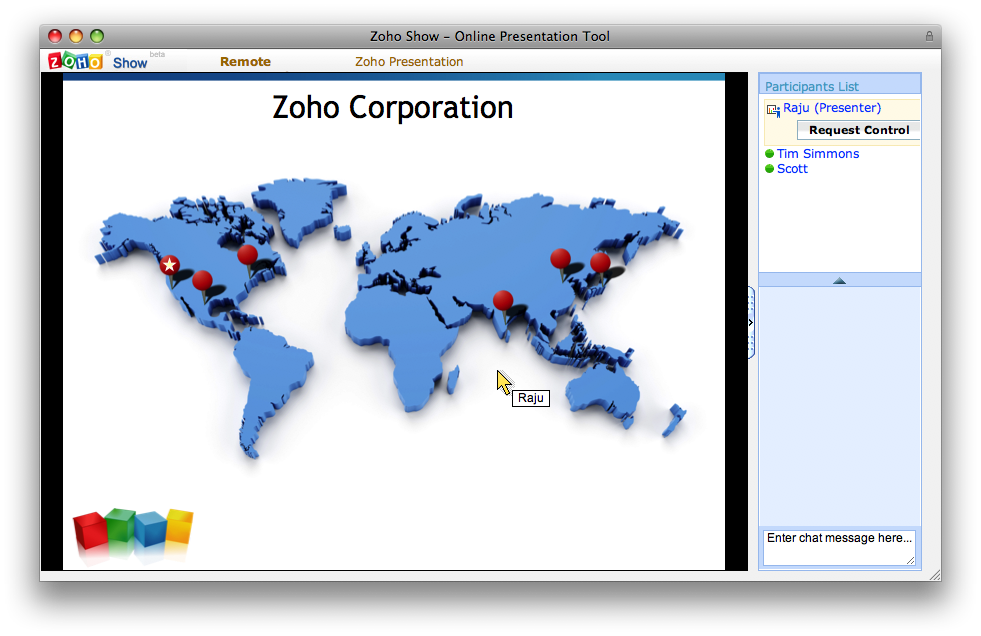The image size is (981, 636).
Task: Select the Zoho Presentation tab
Action: click(x=409, y=62)
